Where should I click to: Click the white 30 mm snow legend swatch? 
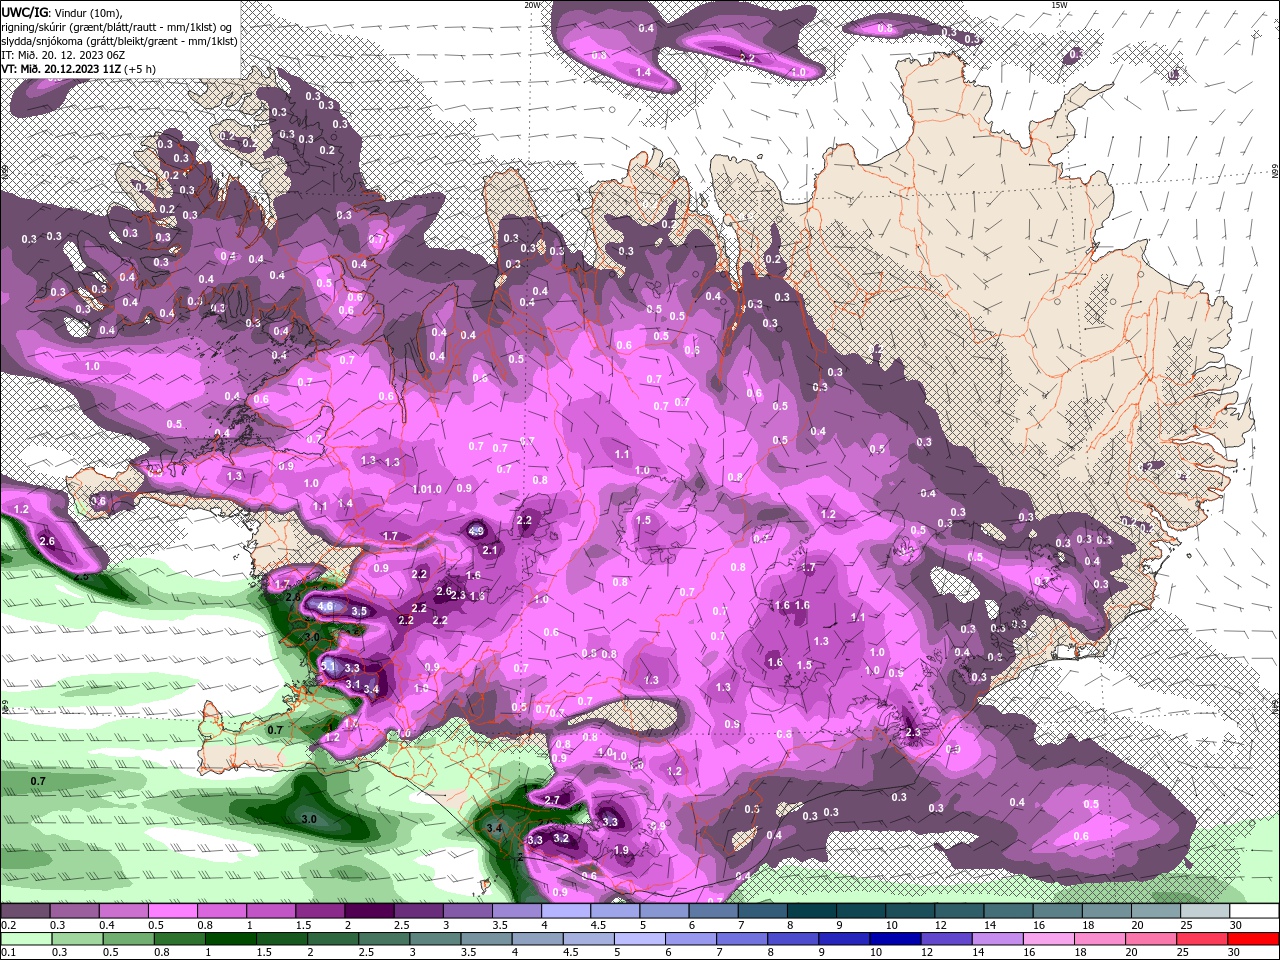click(x=1254, y=911)
